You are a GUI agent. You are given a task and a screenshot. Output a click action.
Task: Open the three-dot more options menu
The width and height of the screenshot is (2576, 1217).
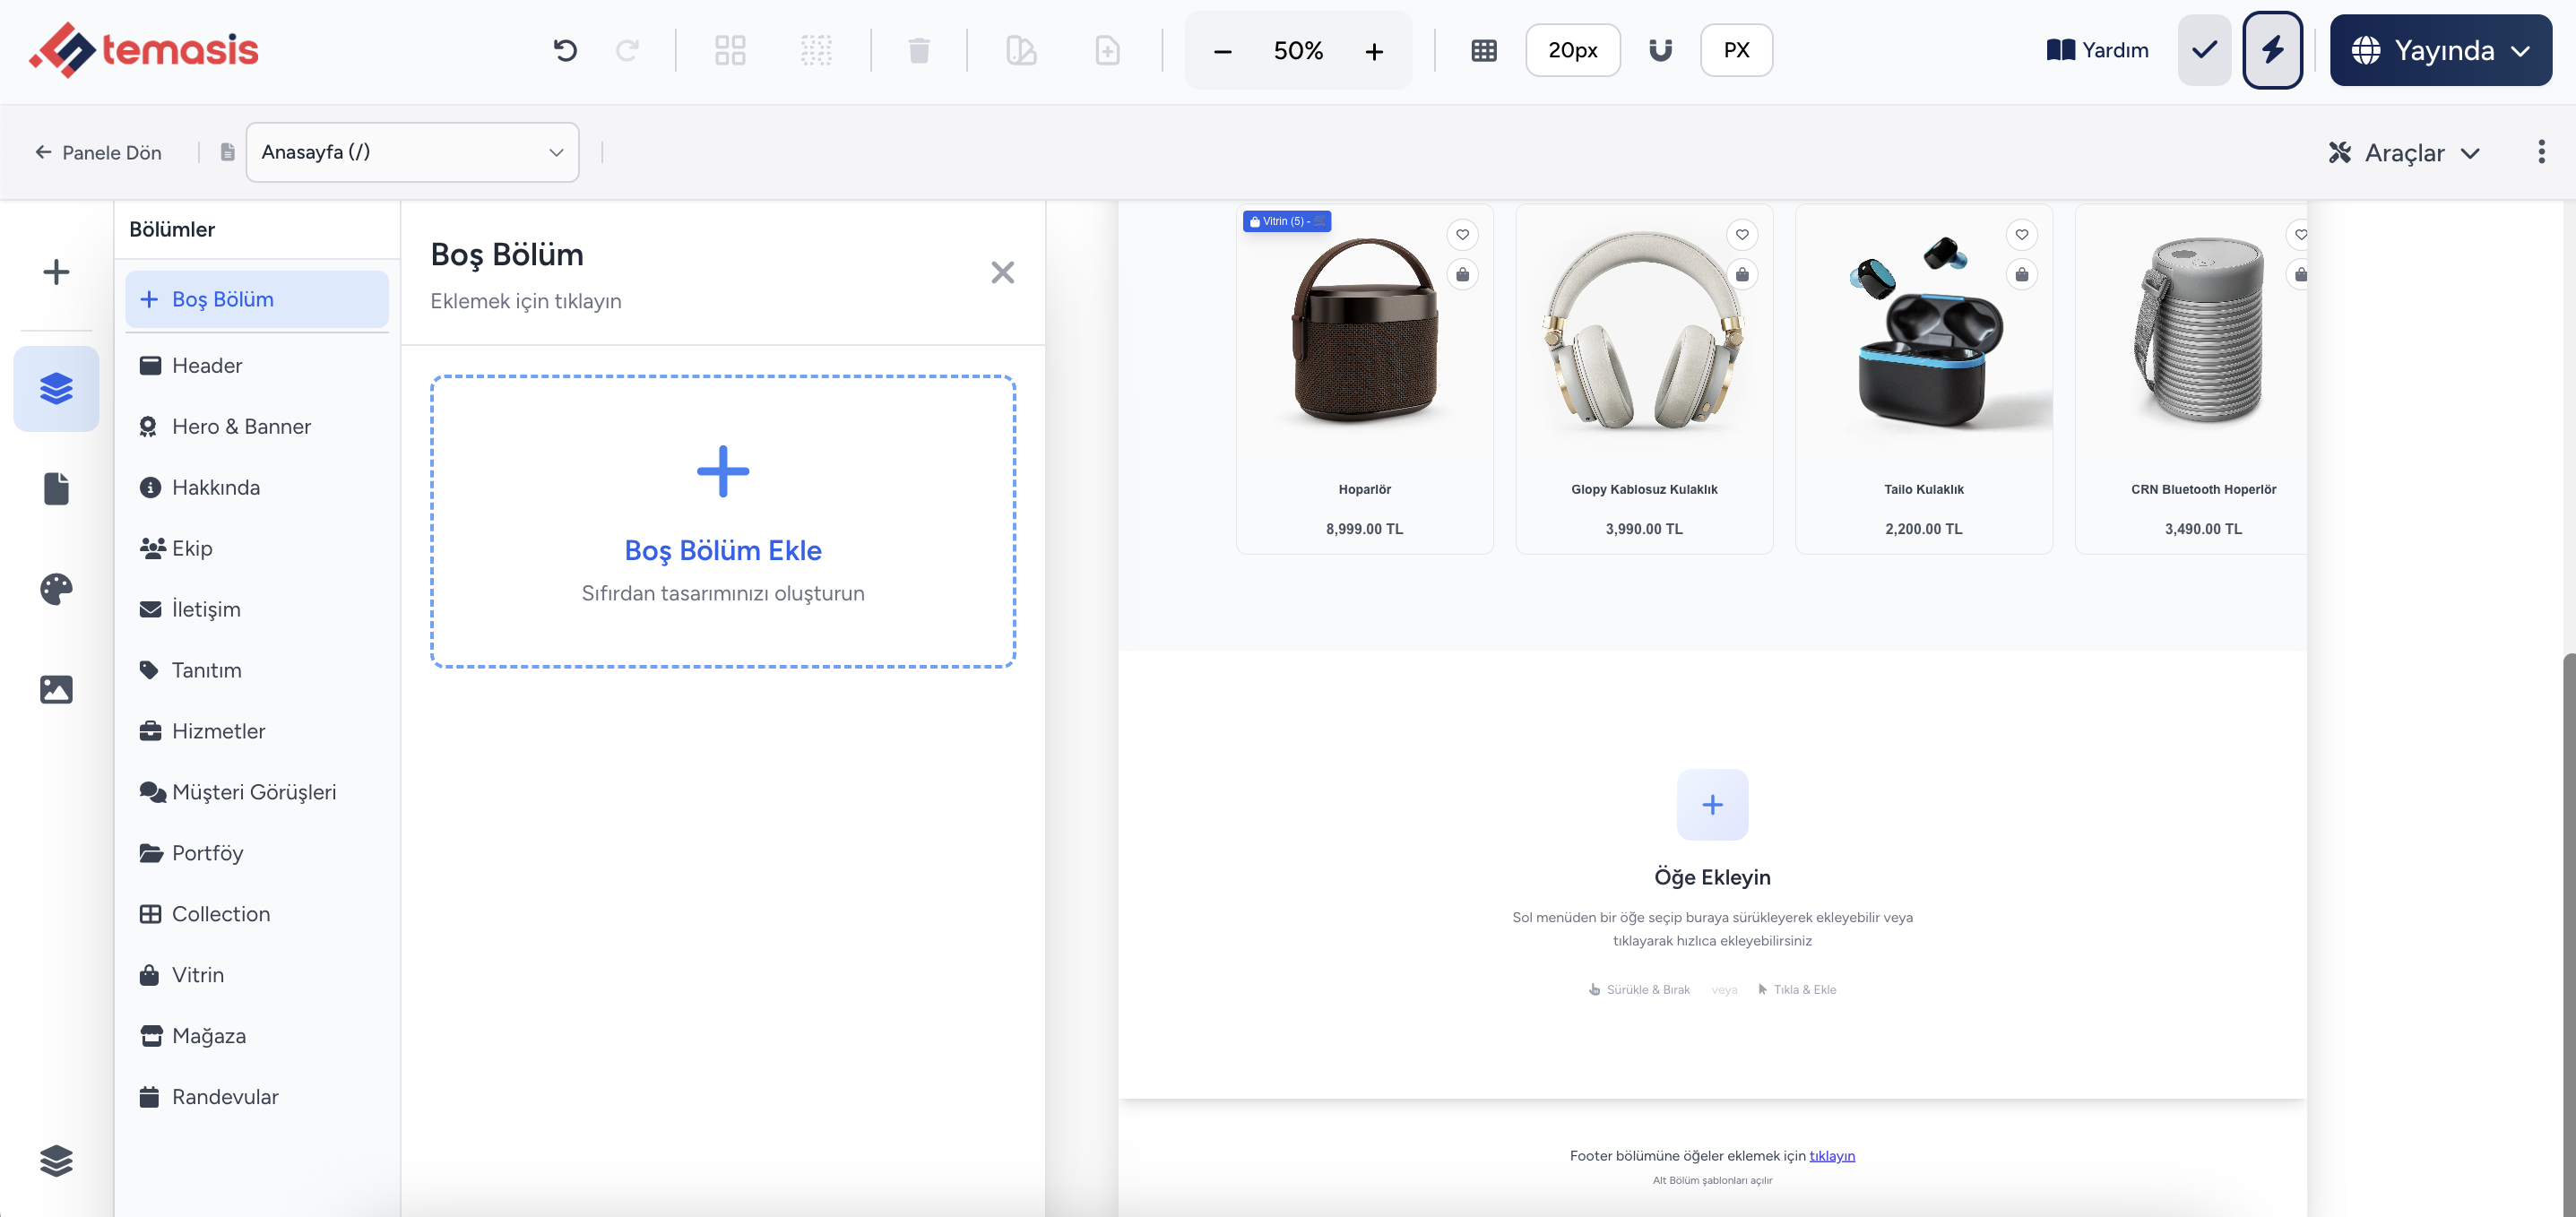pyautogui.click(x=2541, y=152)
